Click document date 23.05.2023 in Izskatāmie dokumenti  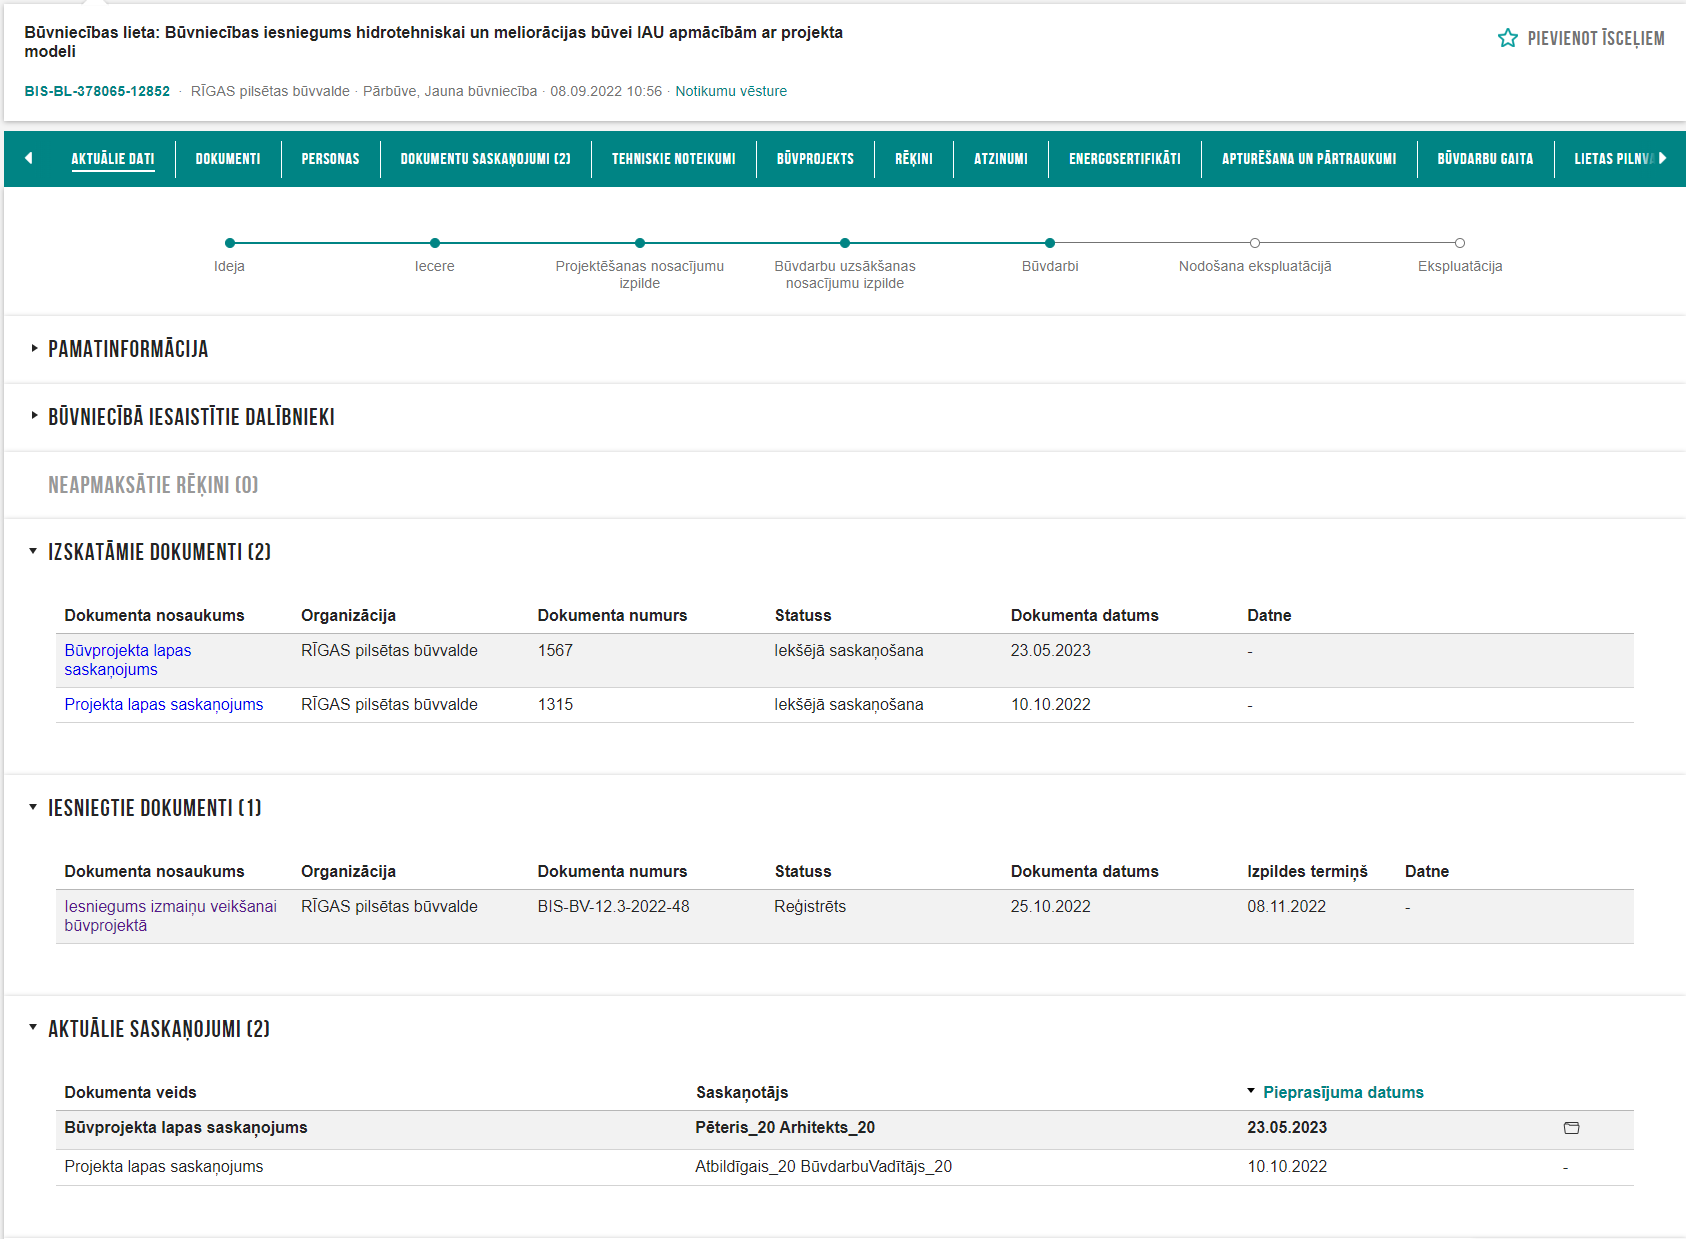[x=1050, y=651]
